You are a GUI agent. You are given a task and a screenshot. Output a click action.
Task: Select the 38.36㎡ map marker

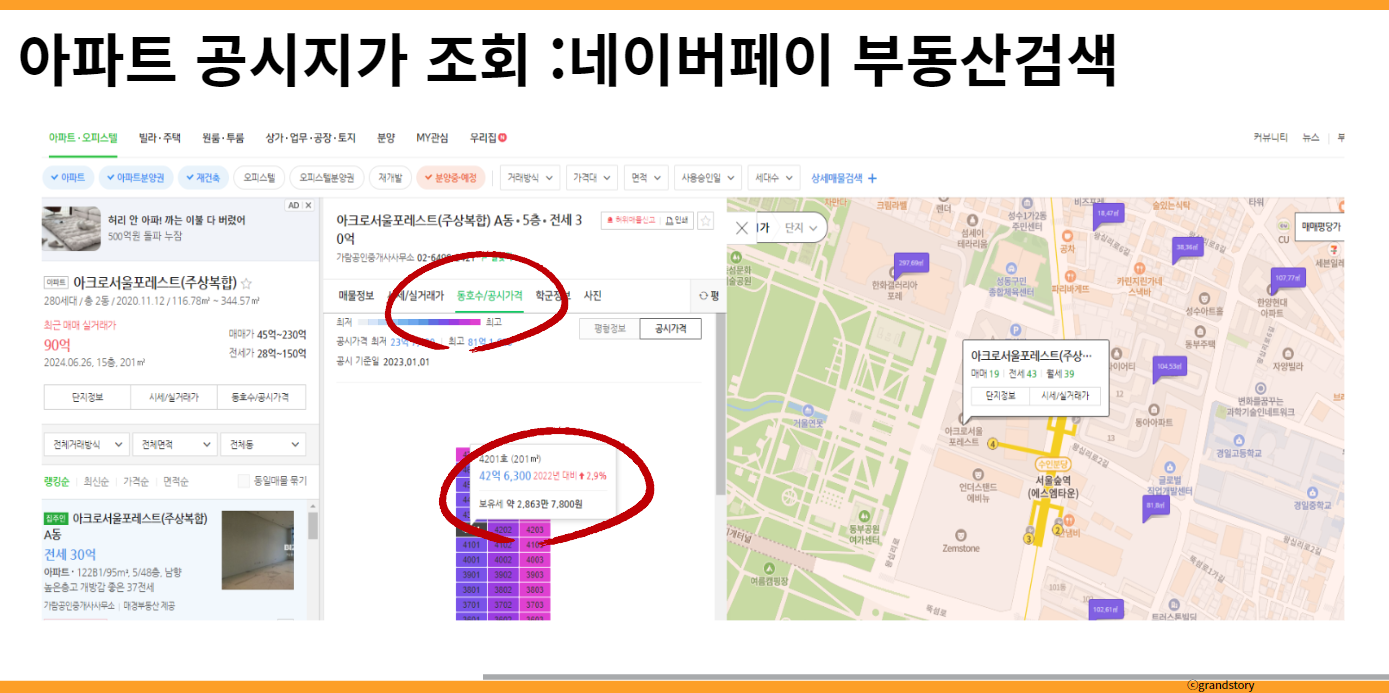pos(1187,247)
